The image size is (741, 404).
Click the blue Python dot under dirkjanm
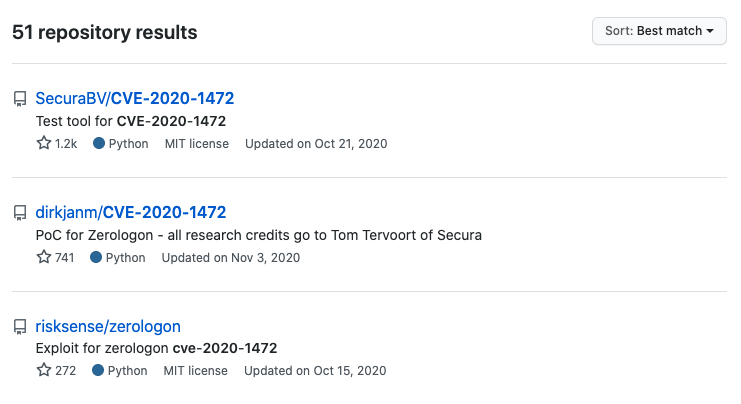(x=96, y=257)
